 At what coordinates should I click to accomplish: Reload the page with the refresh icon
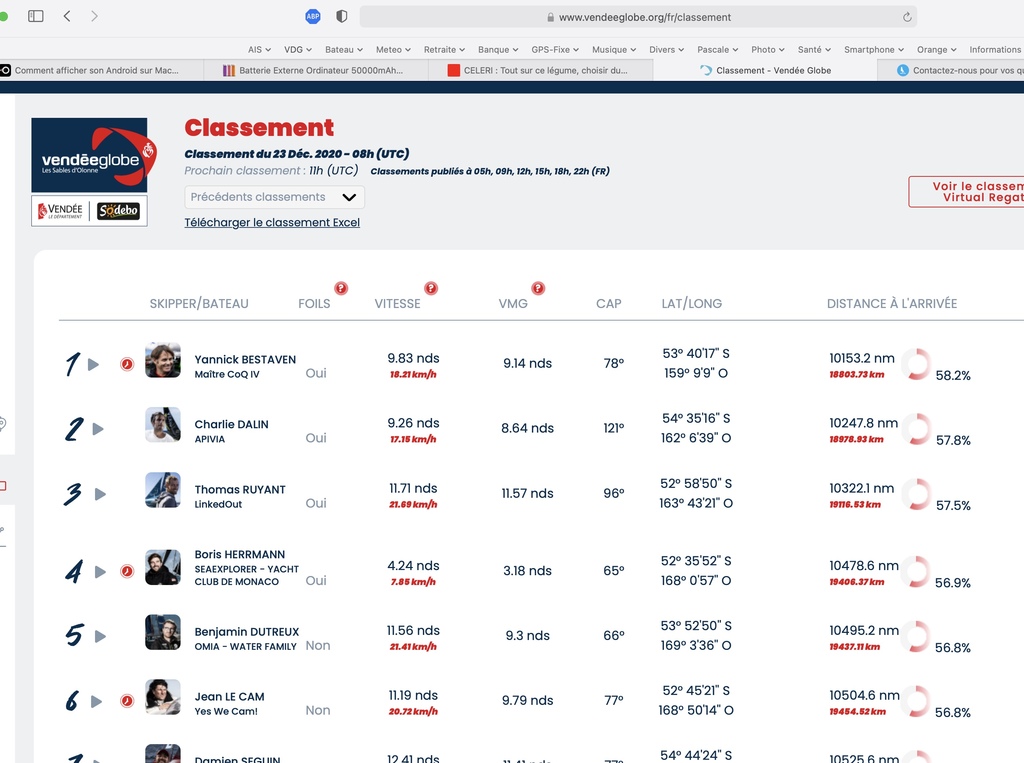[x=907, y=17]
